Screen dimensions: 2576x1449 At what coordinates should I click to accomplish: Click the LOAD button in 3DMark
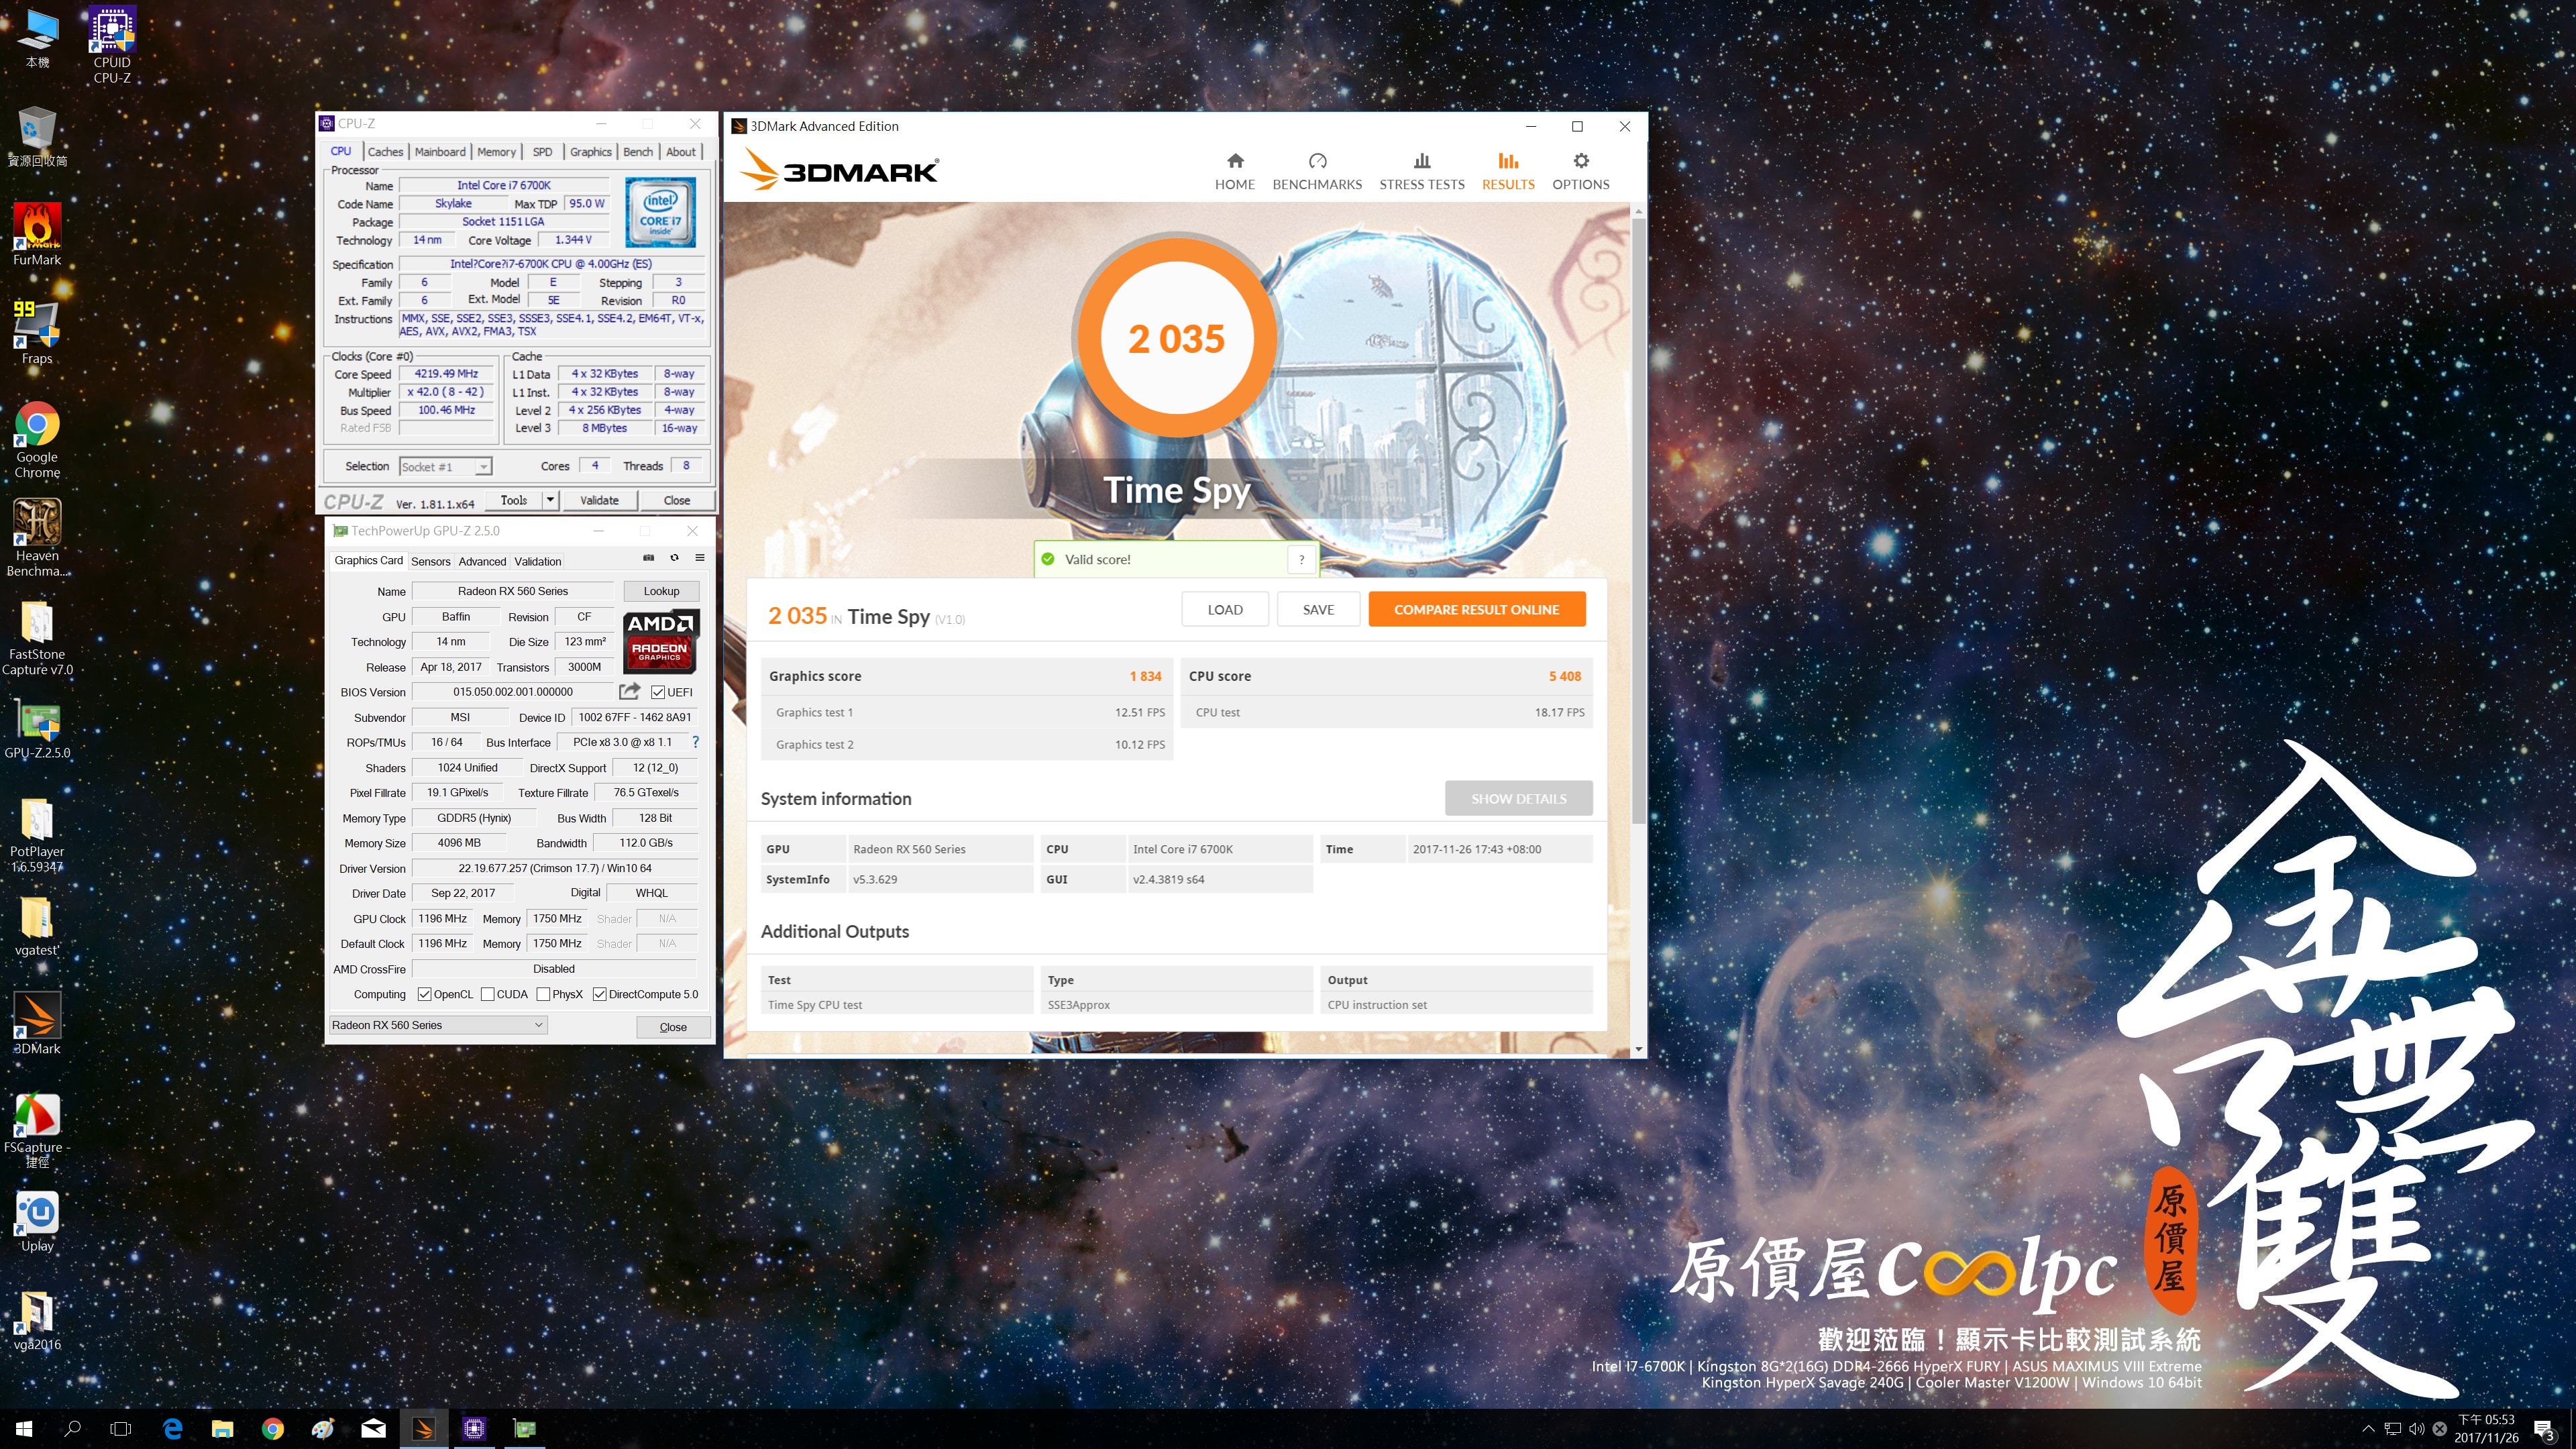tap(1225, 609)
